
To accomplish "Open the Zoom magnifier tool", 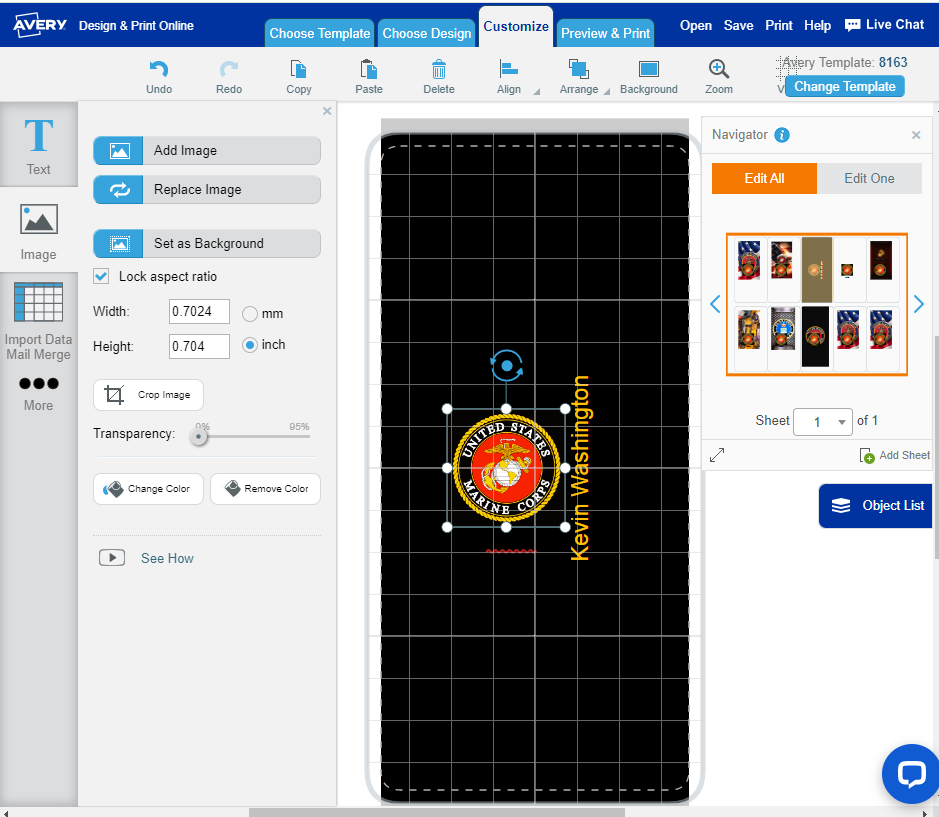I will (x=718, y=69).
